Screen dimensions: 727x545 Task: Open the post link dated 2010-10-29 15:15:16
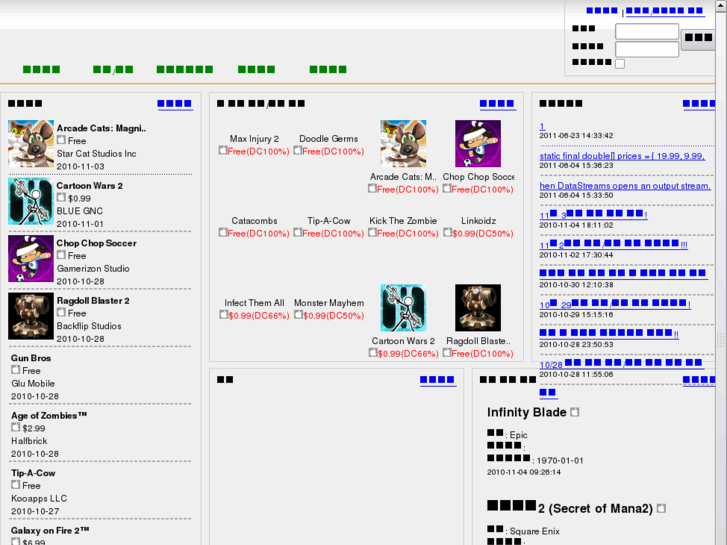click(x=615, y=304)
